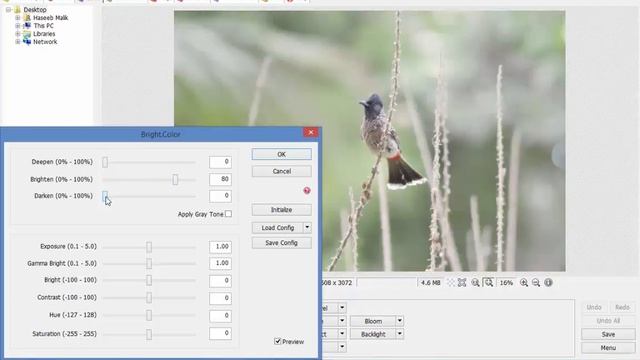Screen dimensions: 640x360
Task: Click the dotted grid icon after 4.6 MB
Action: [451, 282]
